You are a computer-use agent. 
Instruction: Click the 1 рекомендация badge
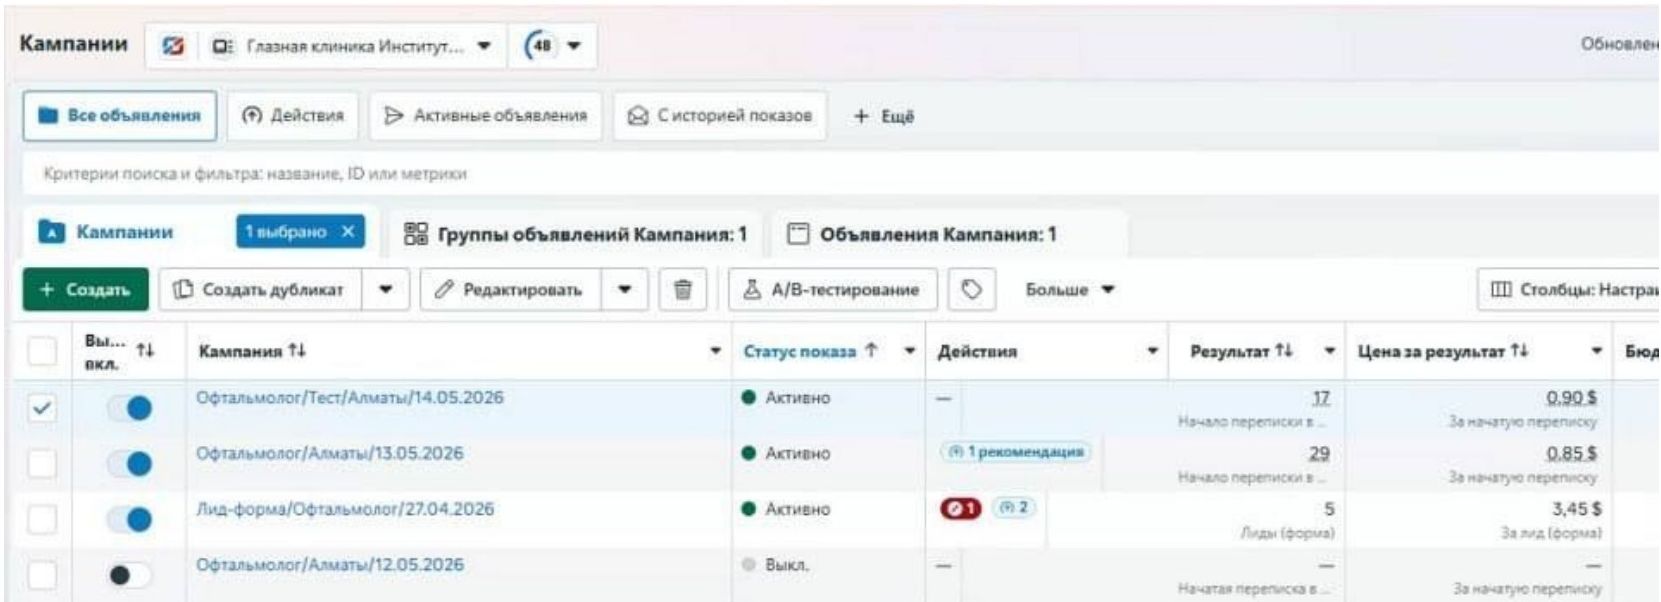tap(1016, 452)
